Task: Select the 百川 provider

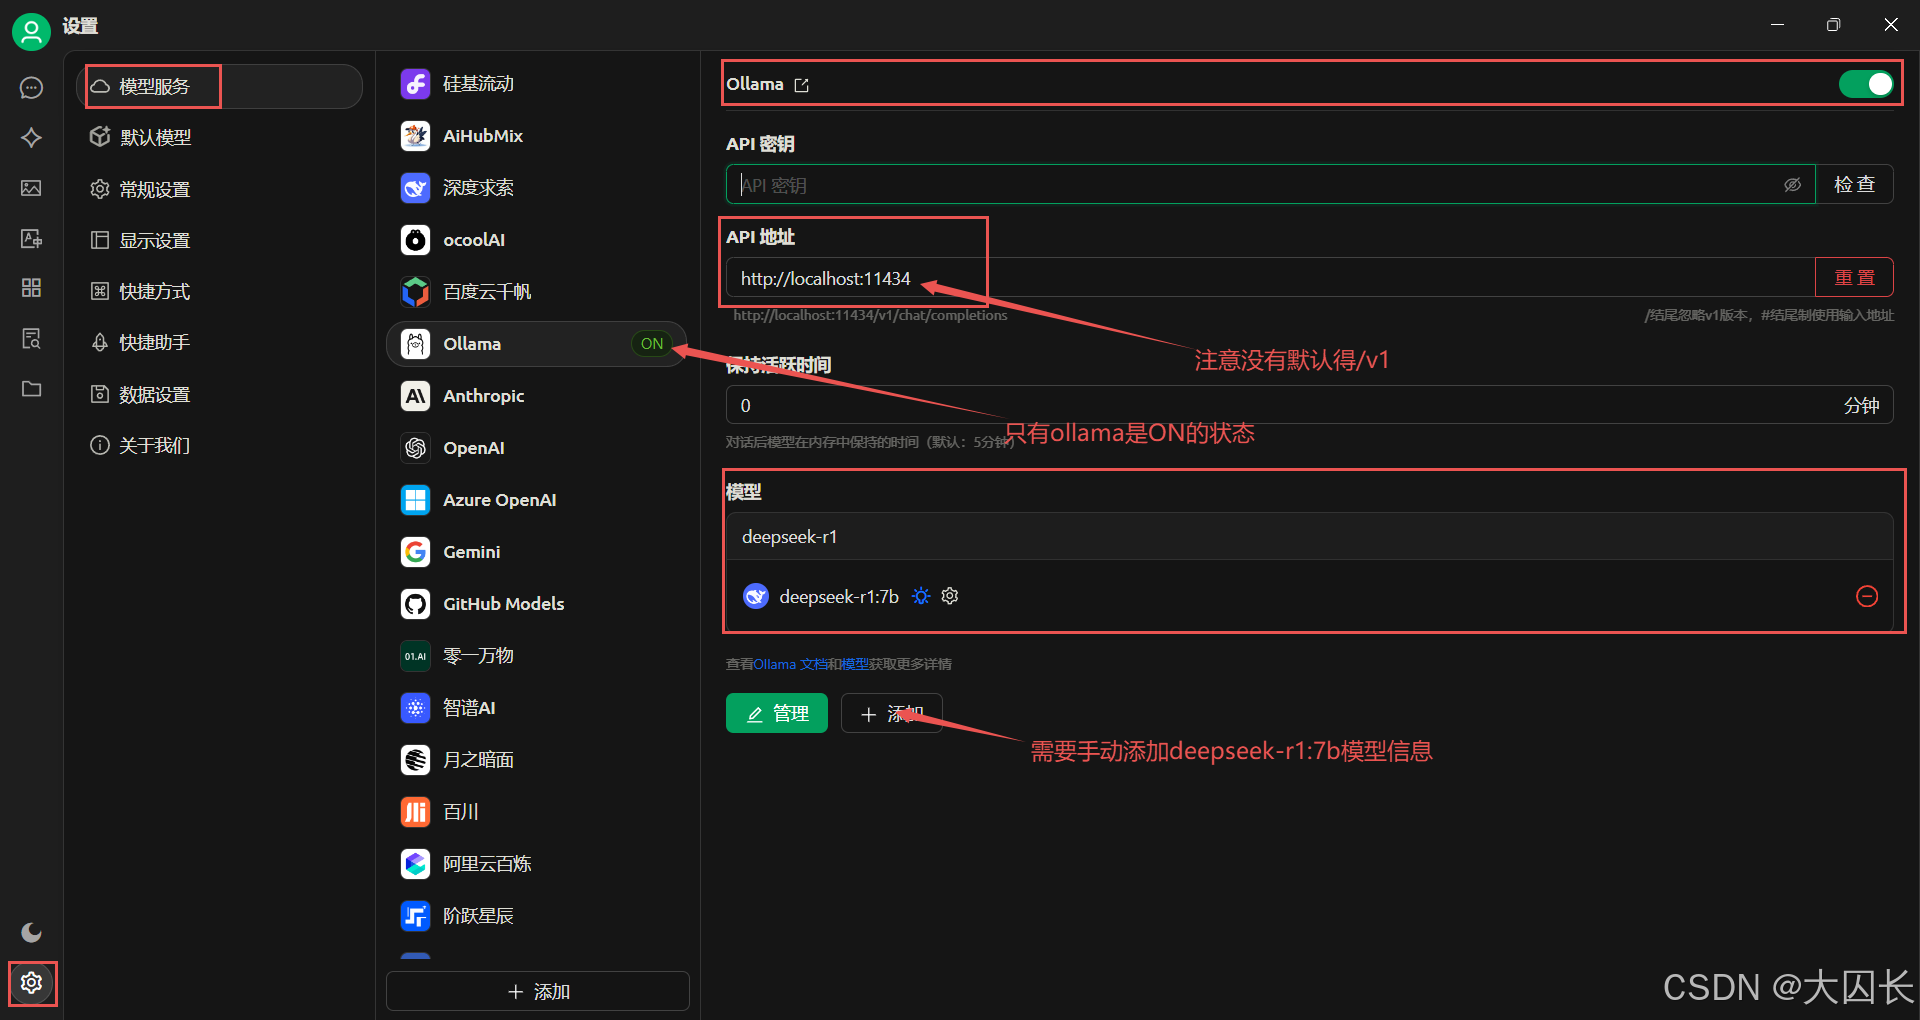Action: click(x=536, y=812)
